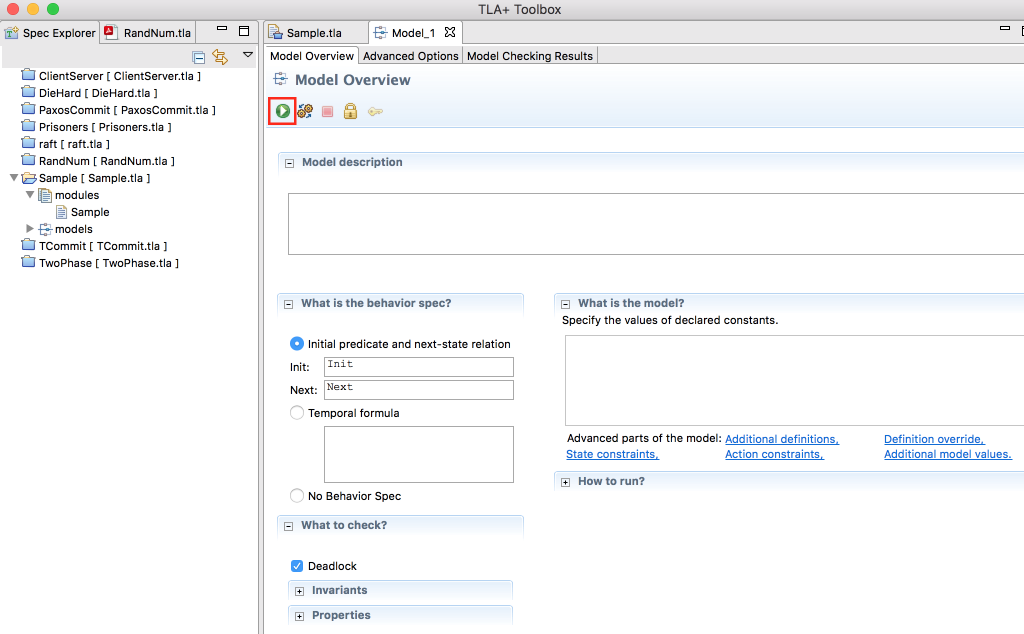This screenshot has width=1024, height=634.
Task: Close the Model_1 editor tab
Action: 450,32
